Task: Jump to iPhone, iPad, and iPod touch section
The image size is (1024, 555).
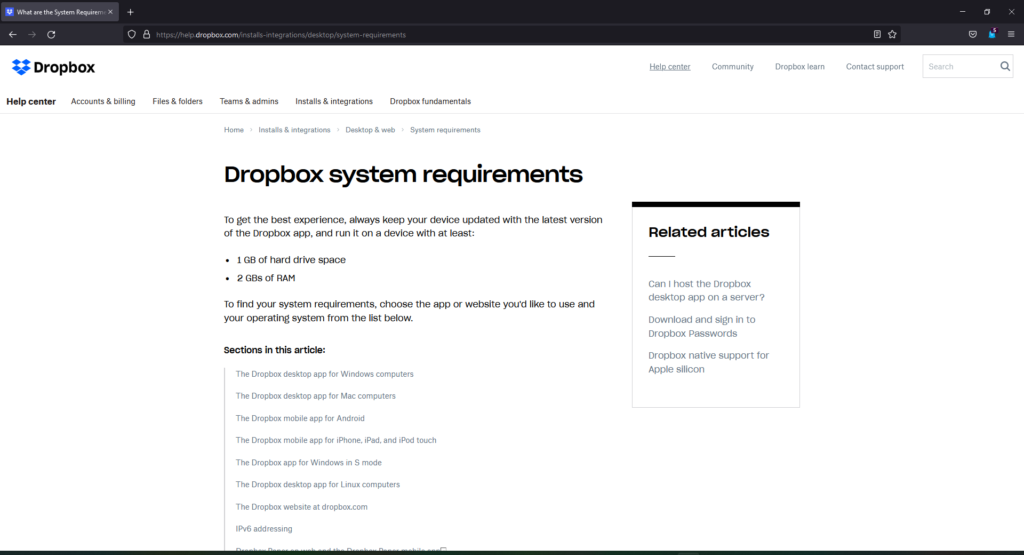Action: pos(336,440)
